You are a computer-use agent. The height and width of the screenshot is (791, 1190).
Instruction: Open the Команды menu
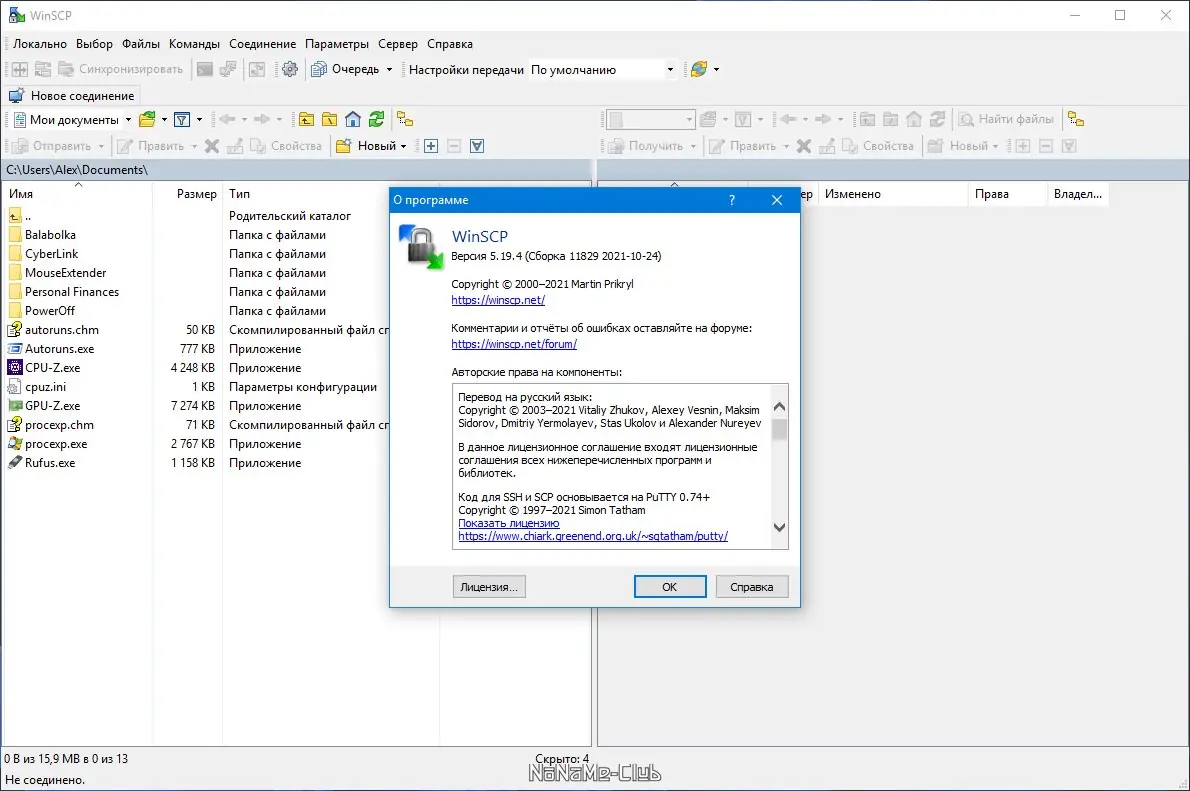pyautogui.click(x=194, y=44)
